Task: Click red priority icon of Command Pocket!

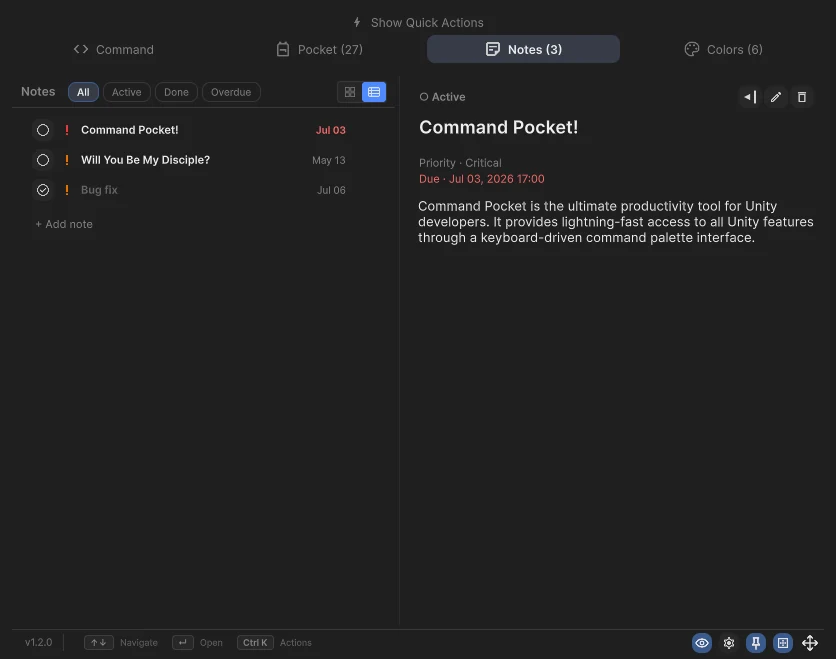Action: pos(67,130)
